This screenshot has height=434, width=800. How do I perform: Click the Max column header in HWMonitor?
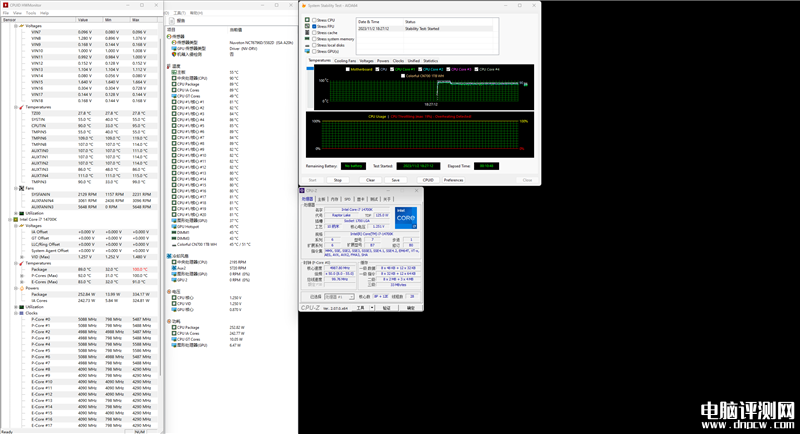[x=144, y=20]
